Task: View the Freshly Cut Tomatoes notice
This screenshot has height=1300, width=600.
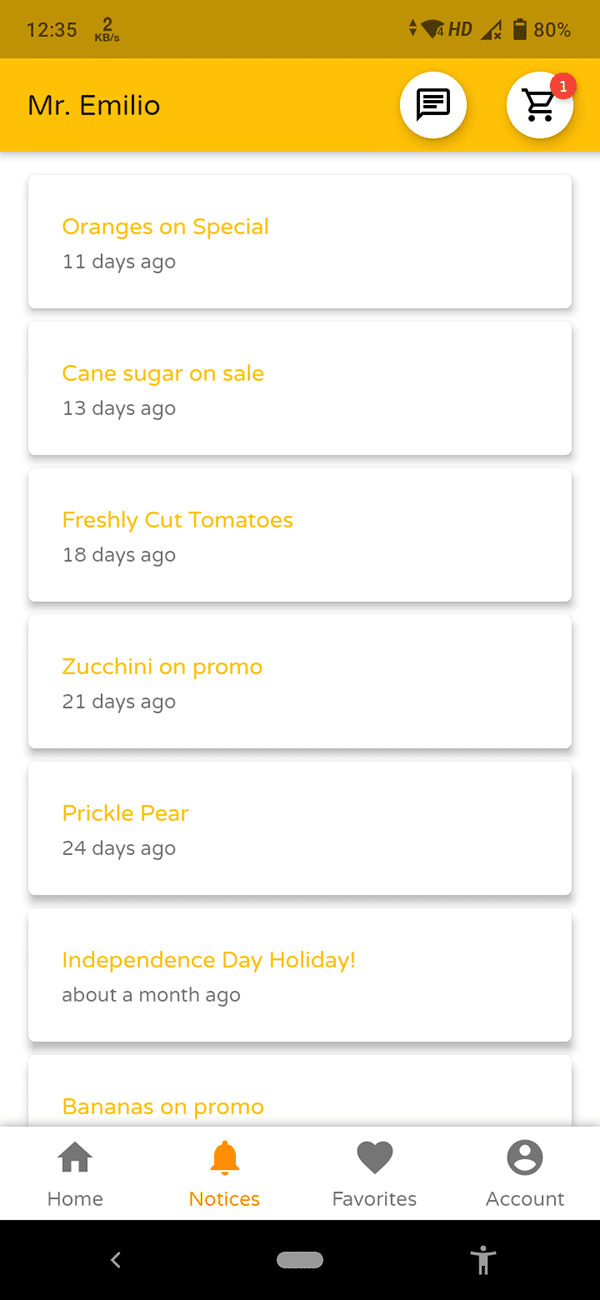Action: pyautogui.click(x=300, y=535)
